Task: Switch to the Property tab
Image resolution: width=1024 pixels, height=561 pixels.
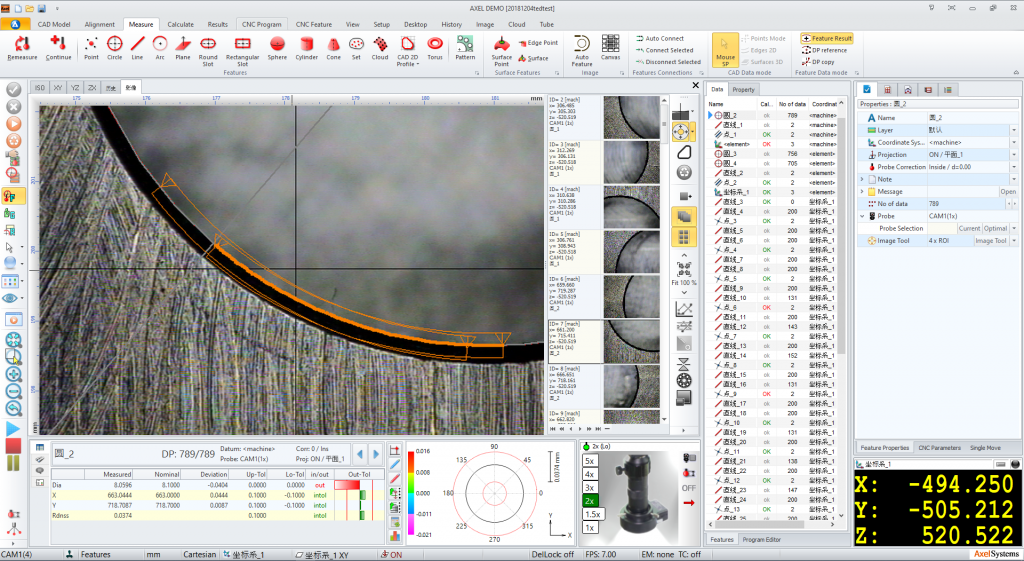Action: click(x=743, y=89)
